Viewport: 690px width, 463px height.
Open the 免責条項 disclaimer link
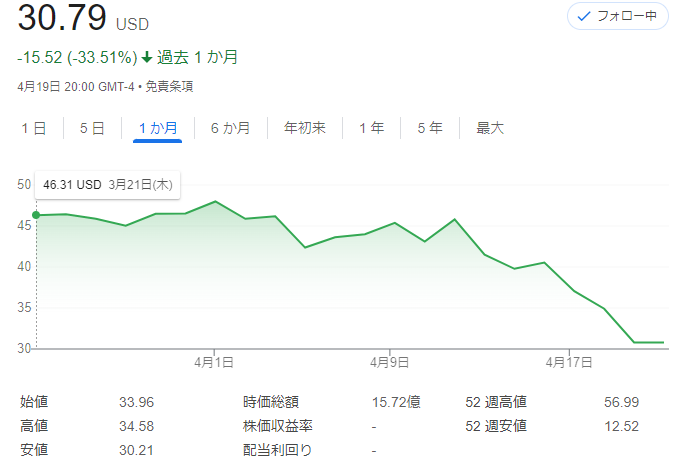coord(169,86)
